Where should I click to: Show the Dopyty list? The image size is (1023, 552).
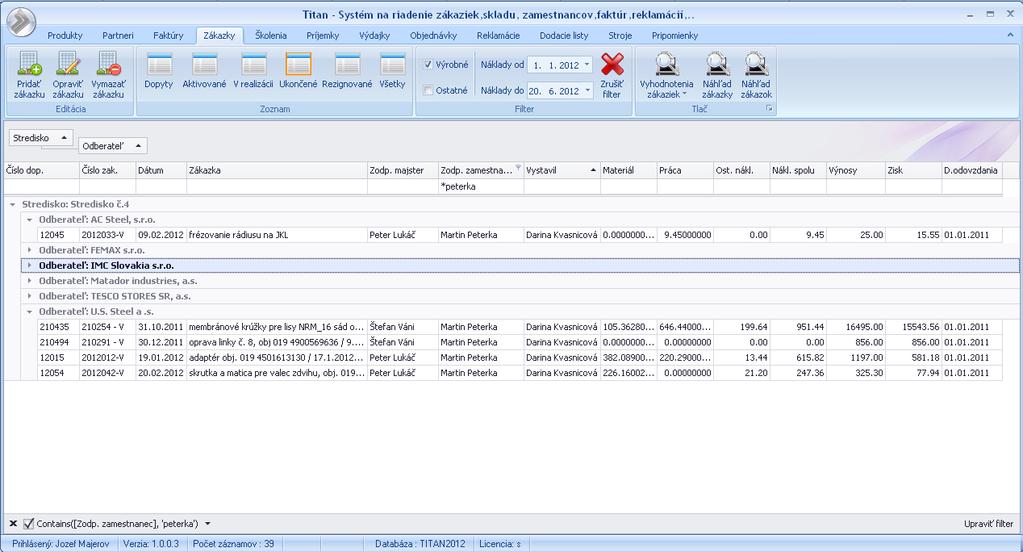point(159,71)
